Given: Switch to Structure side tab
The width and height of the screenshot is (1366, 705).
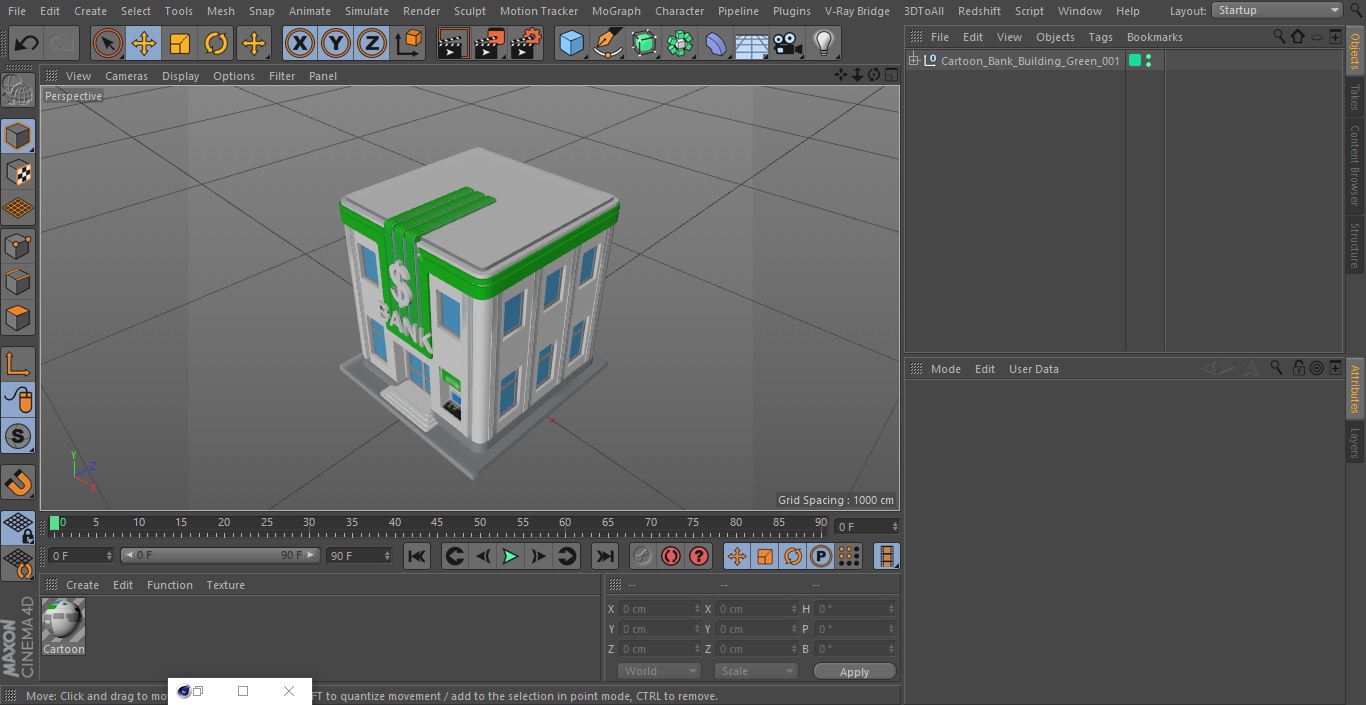Looking at the screenshot, I should pyautogui.click(x=1355, y=245).
